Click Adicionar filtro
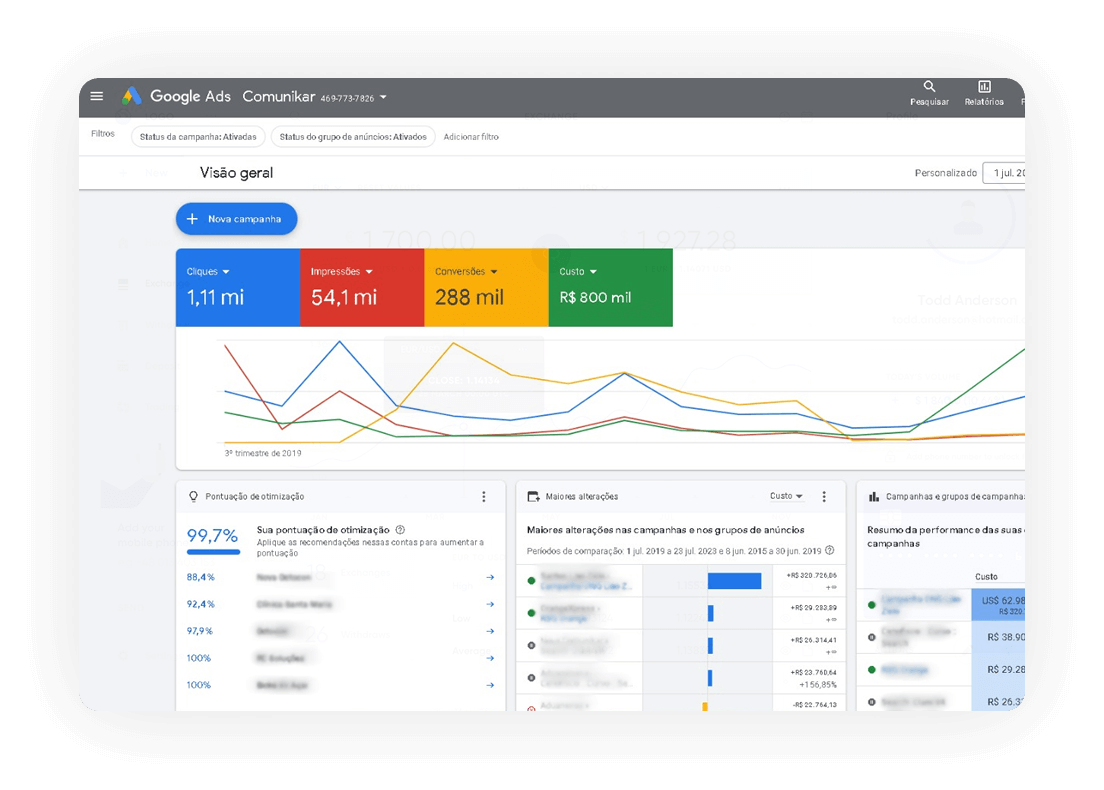Image resolution: width=1104 pixels, height=790 pixels. pos(471,137)
